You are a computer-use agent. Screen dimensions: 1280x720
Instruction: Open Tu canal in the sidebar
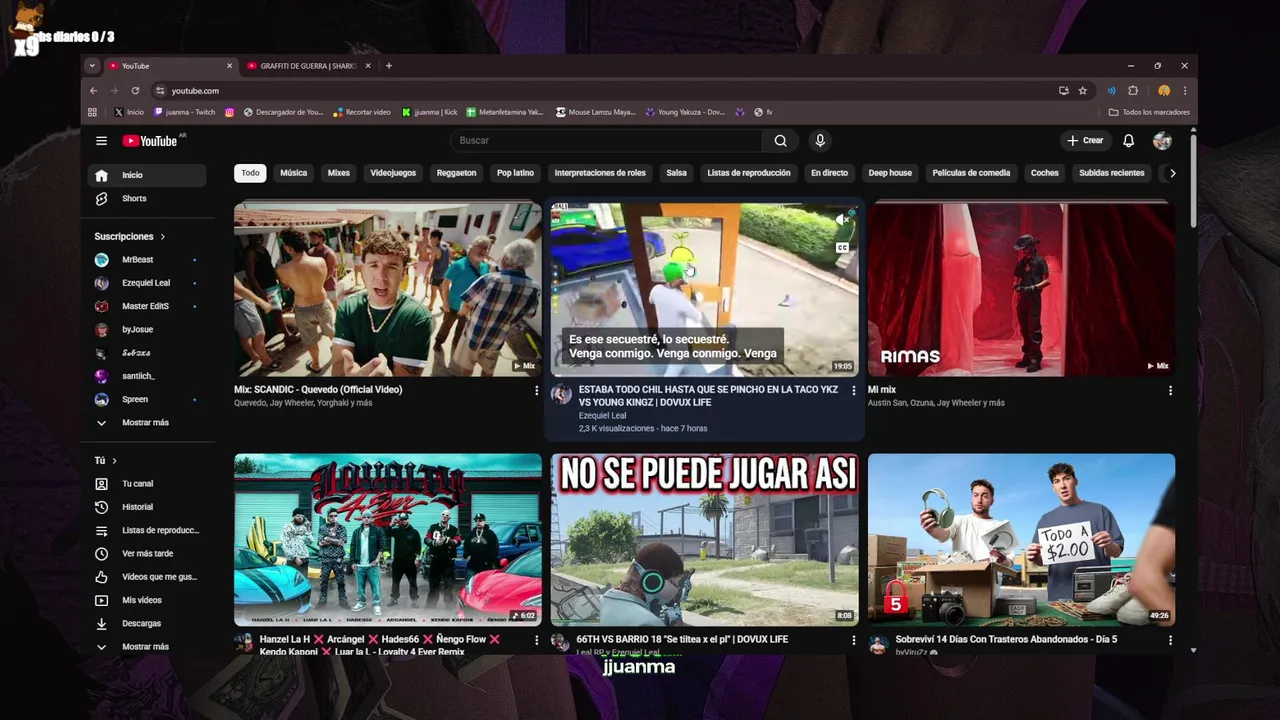pyautogui.click(x=147, y=484)
